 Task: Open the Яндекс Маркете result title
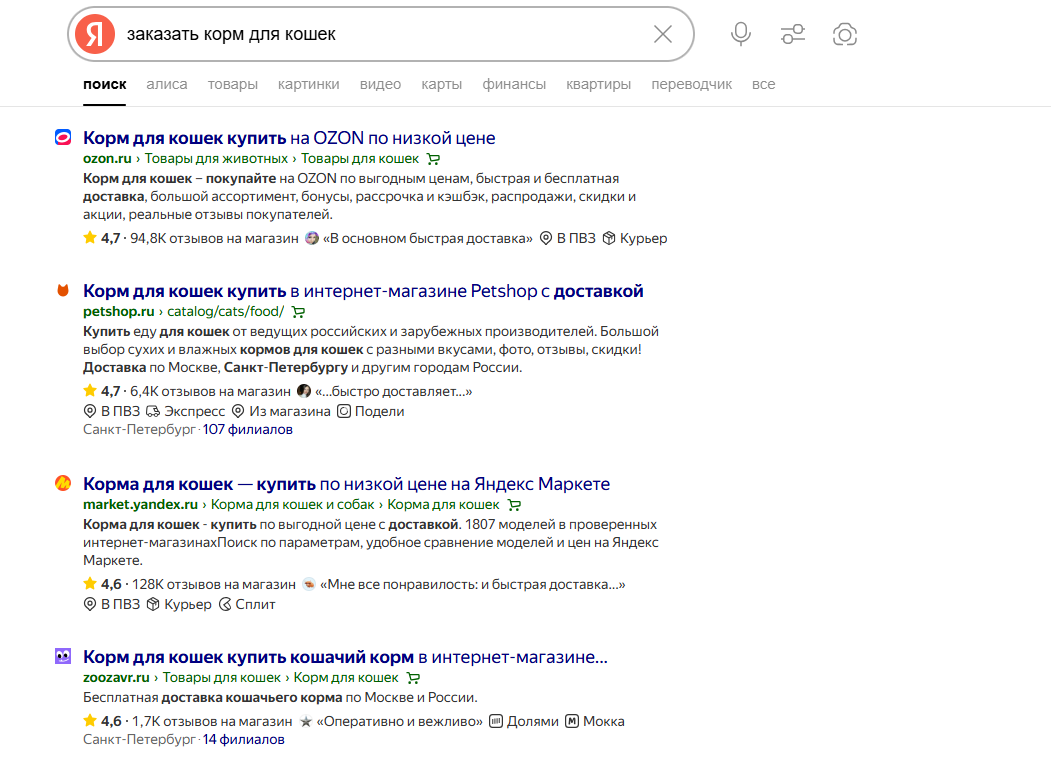pyautogui.click(x=347, y=484)
